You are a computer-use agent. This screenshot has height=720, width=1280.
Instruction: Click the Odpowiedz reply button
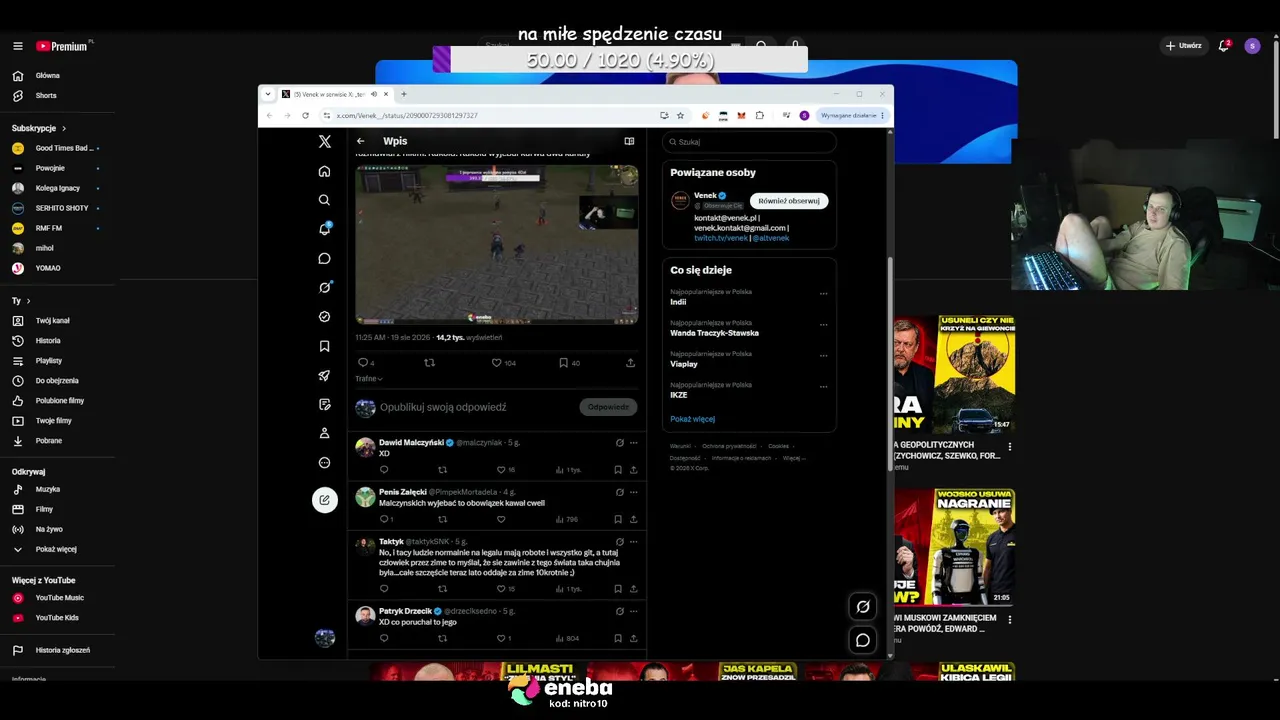click(608, 407)
